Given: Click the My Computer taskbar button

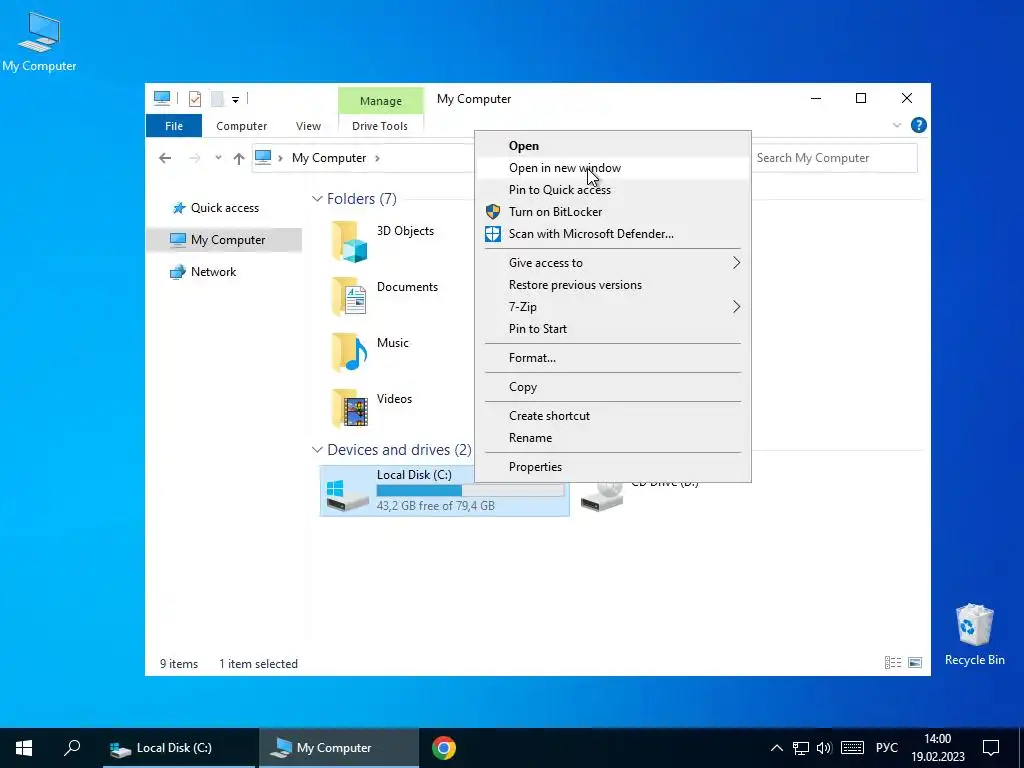Looking at the screenshot, I should point(339,748).
